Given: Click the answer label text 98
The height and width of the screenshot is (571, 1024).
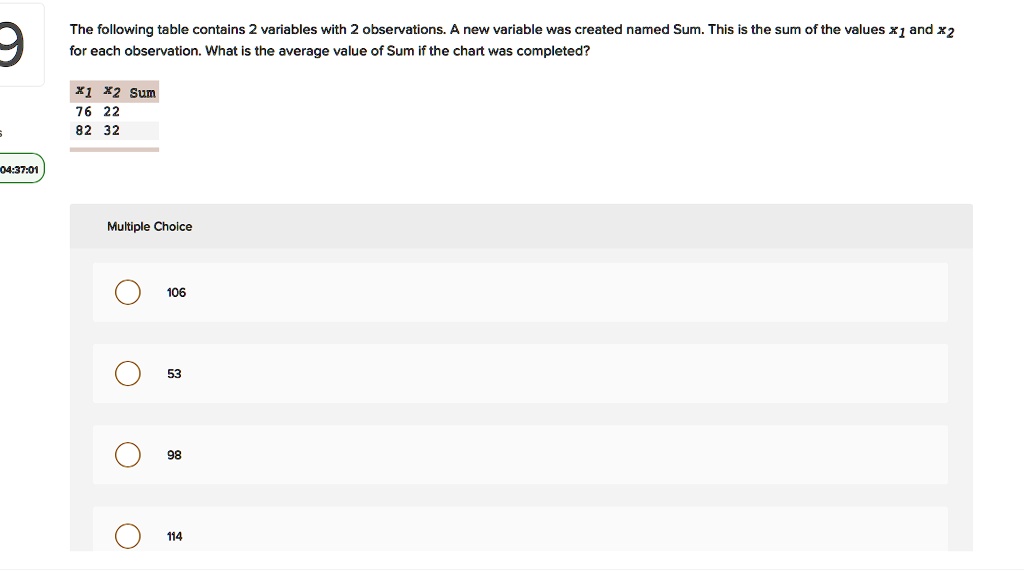Looking at the screenshot, I should [x=174, y=455].
